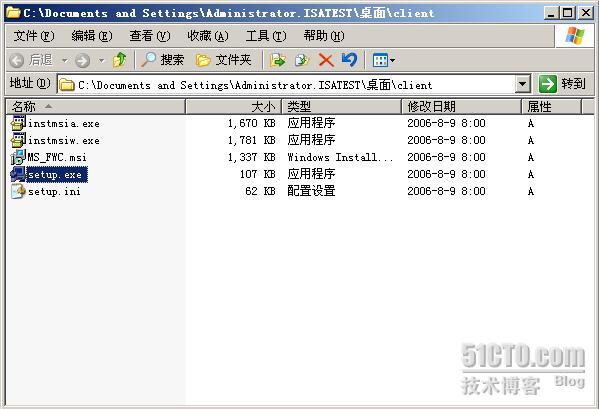Select instmsia.exe file icon

click(18, 123)
